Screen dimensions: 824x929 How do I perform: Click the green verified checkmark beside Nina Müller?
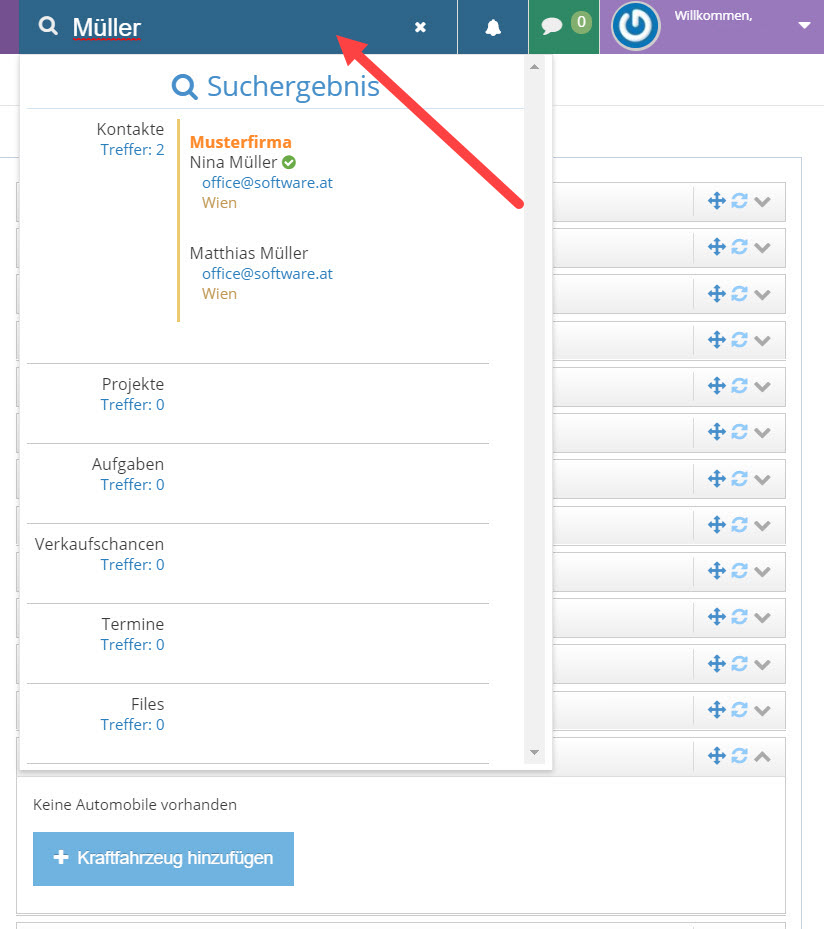(287, 162)
